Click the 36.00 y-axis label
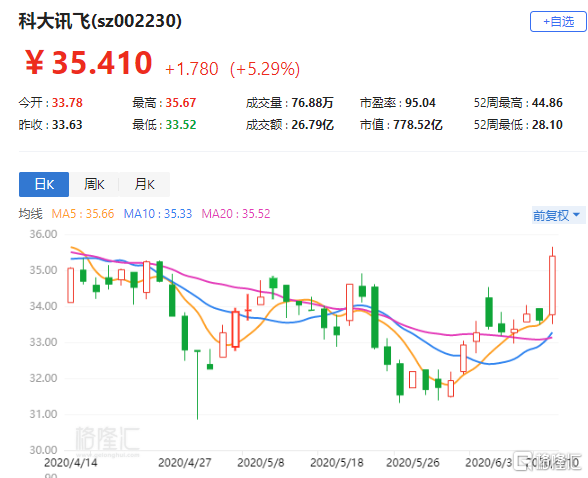Viewport: 588px width, 478px height. click(44, 234)
